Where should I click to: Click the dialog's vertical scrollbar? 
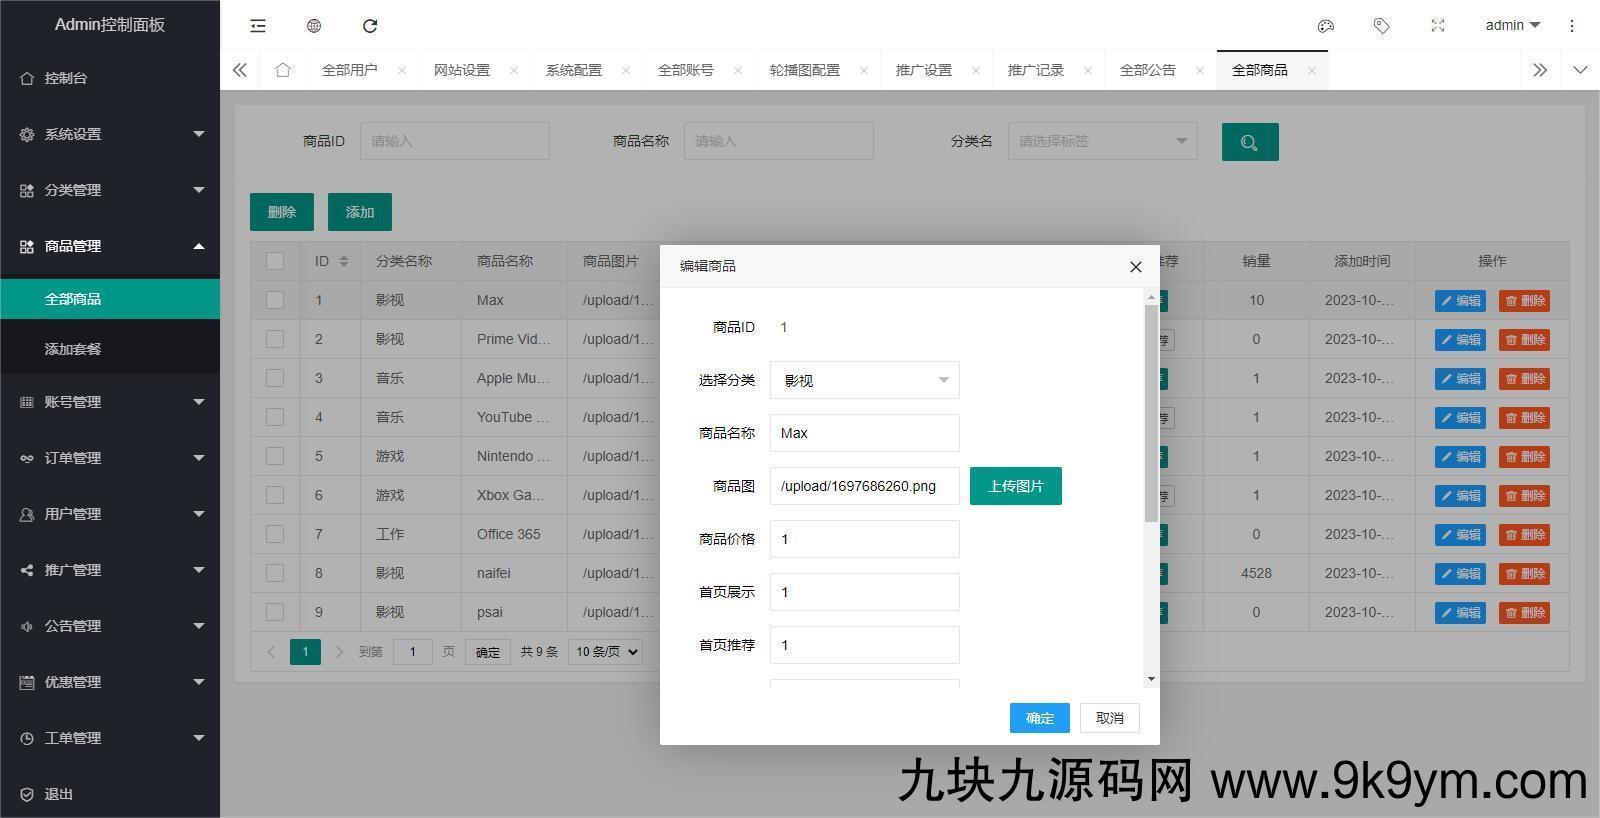[1151, 412]
